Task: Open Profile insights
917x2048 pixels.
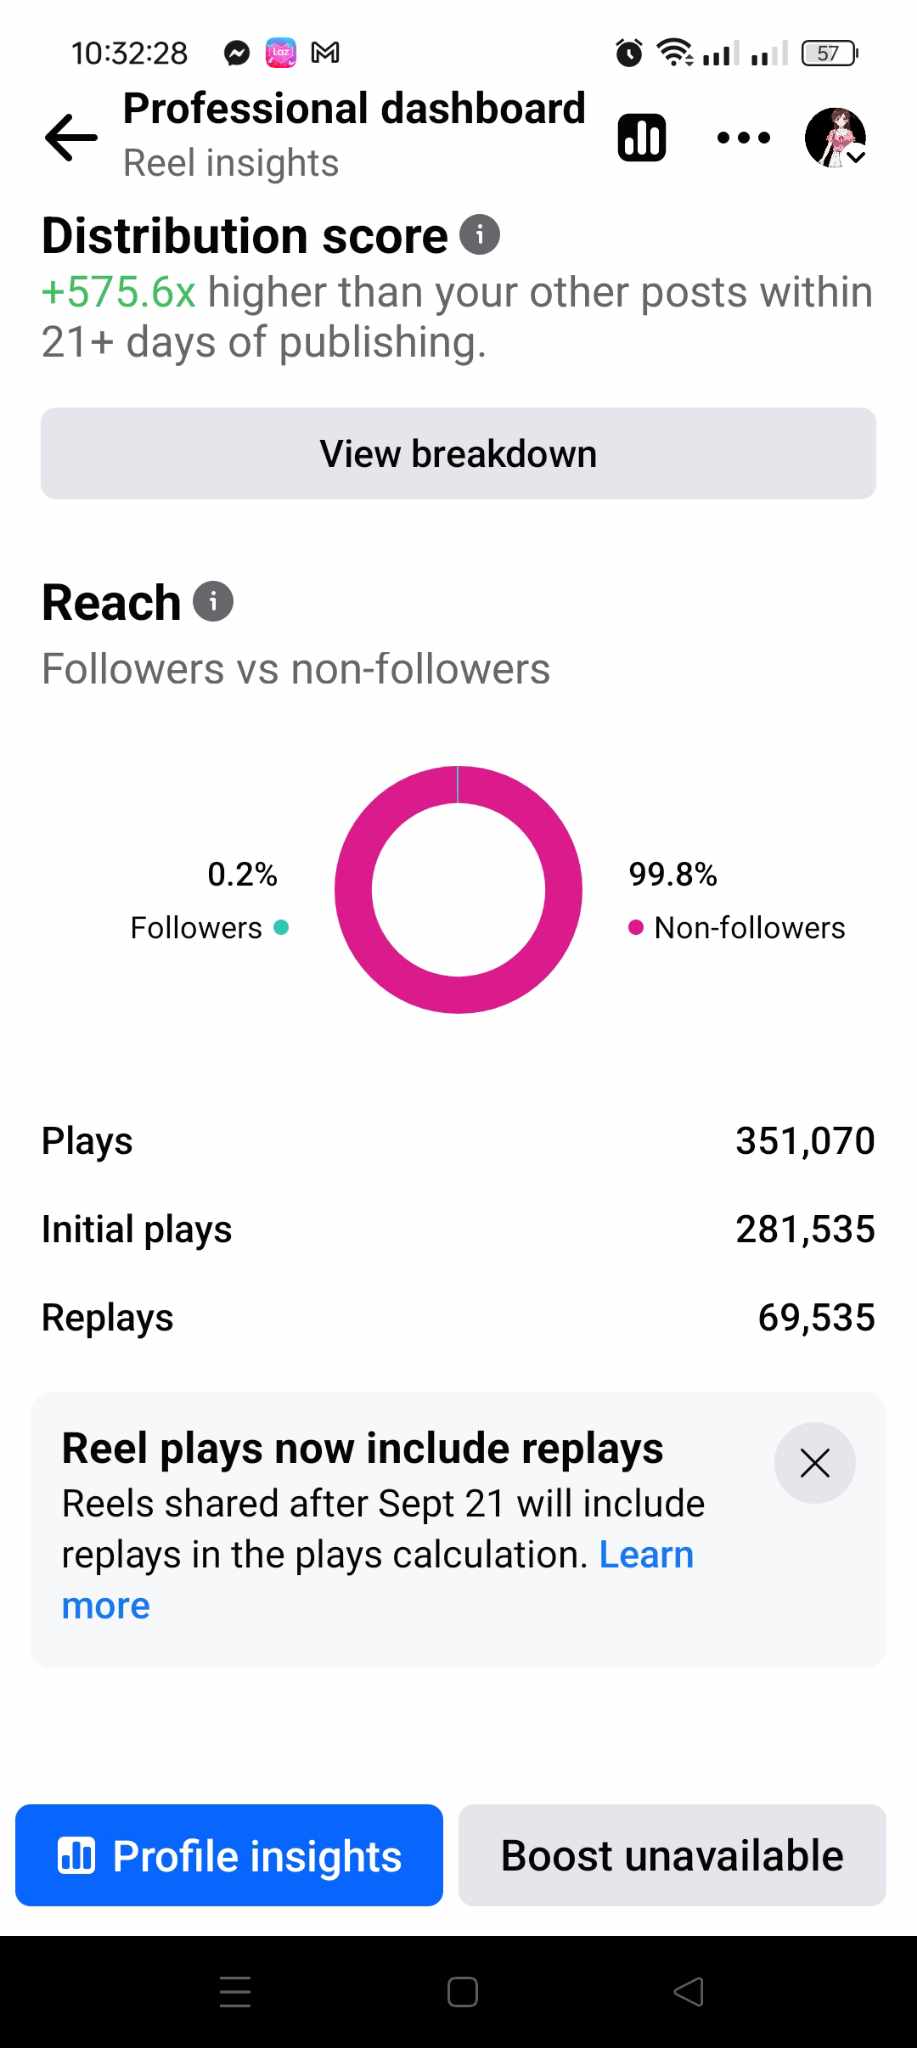Action: click(x=229, y=1855)
